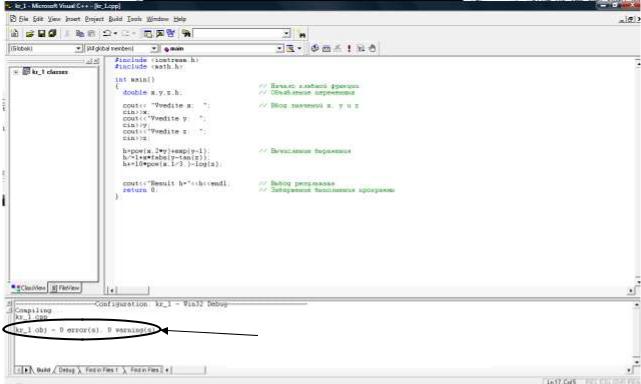Open the Redo history dropdown arrow
This screenshot has width=641, height=384.
click(134, 34)
